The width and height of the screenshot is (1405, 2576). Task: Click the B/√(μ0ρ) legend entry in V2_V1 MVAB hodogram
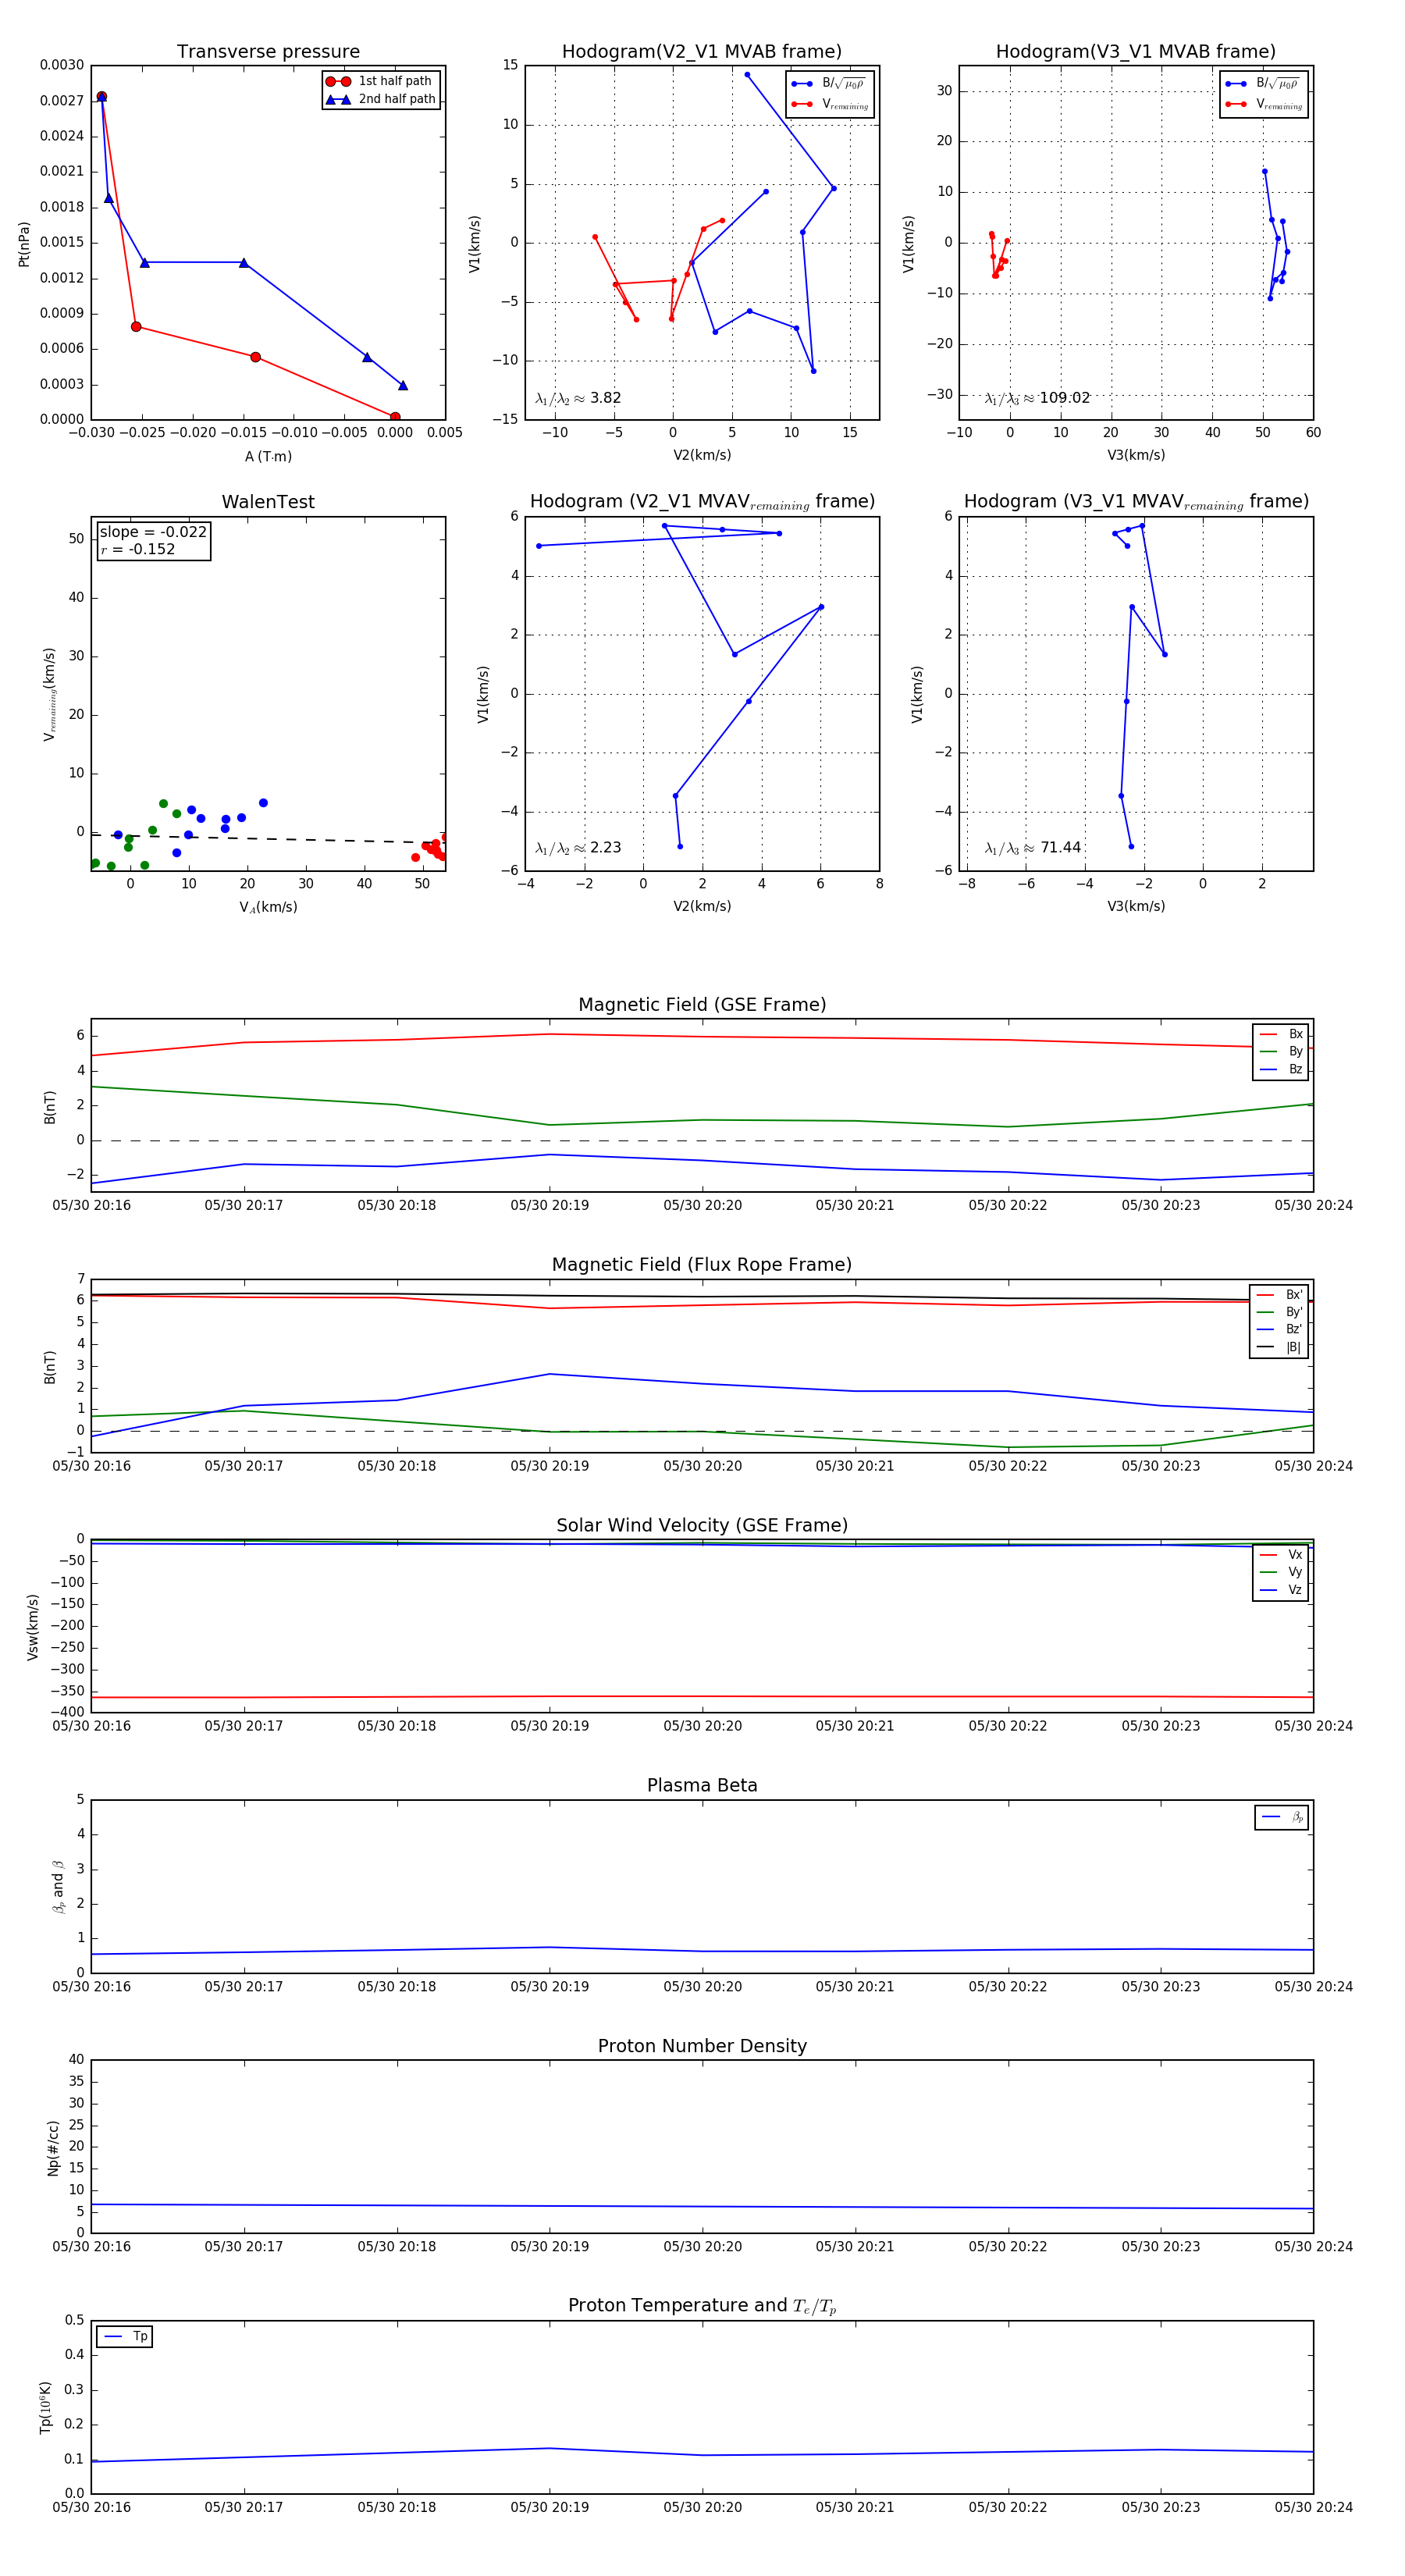coord(830,84)
